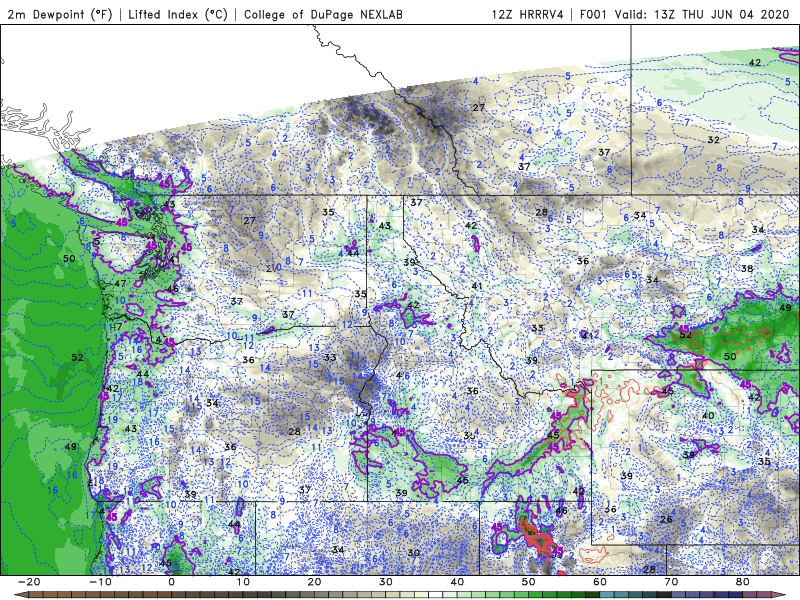The image size is (800, 600).
Task: Click the black '47' dewpoint value on map
Action: tap(120, 284)
